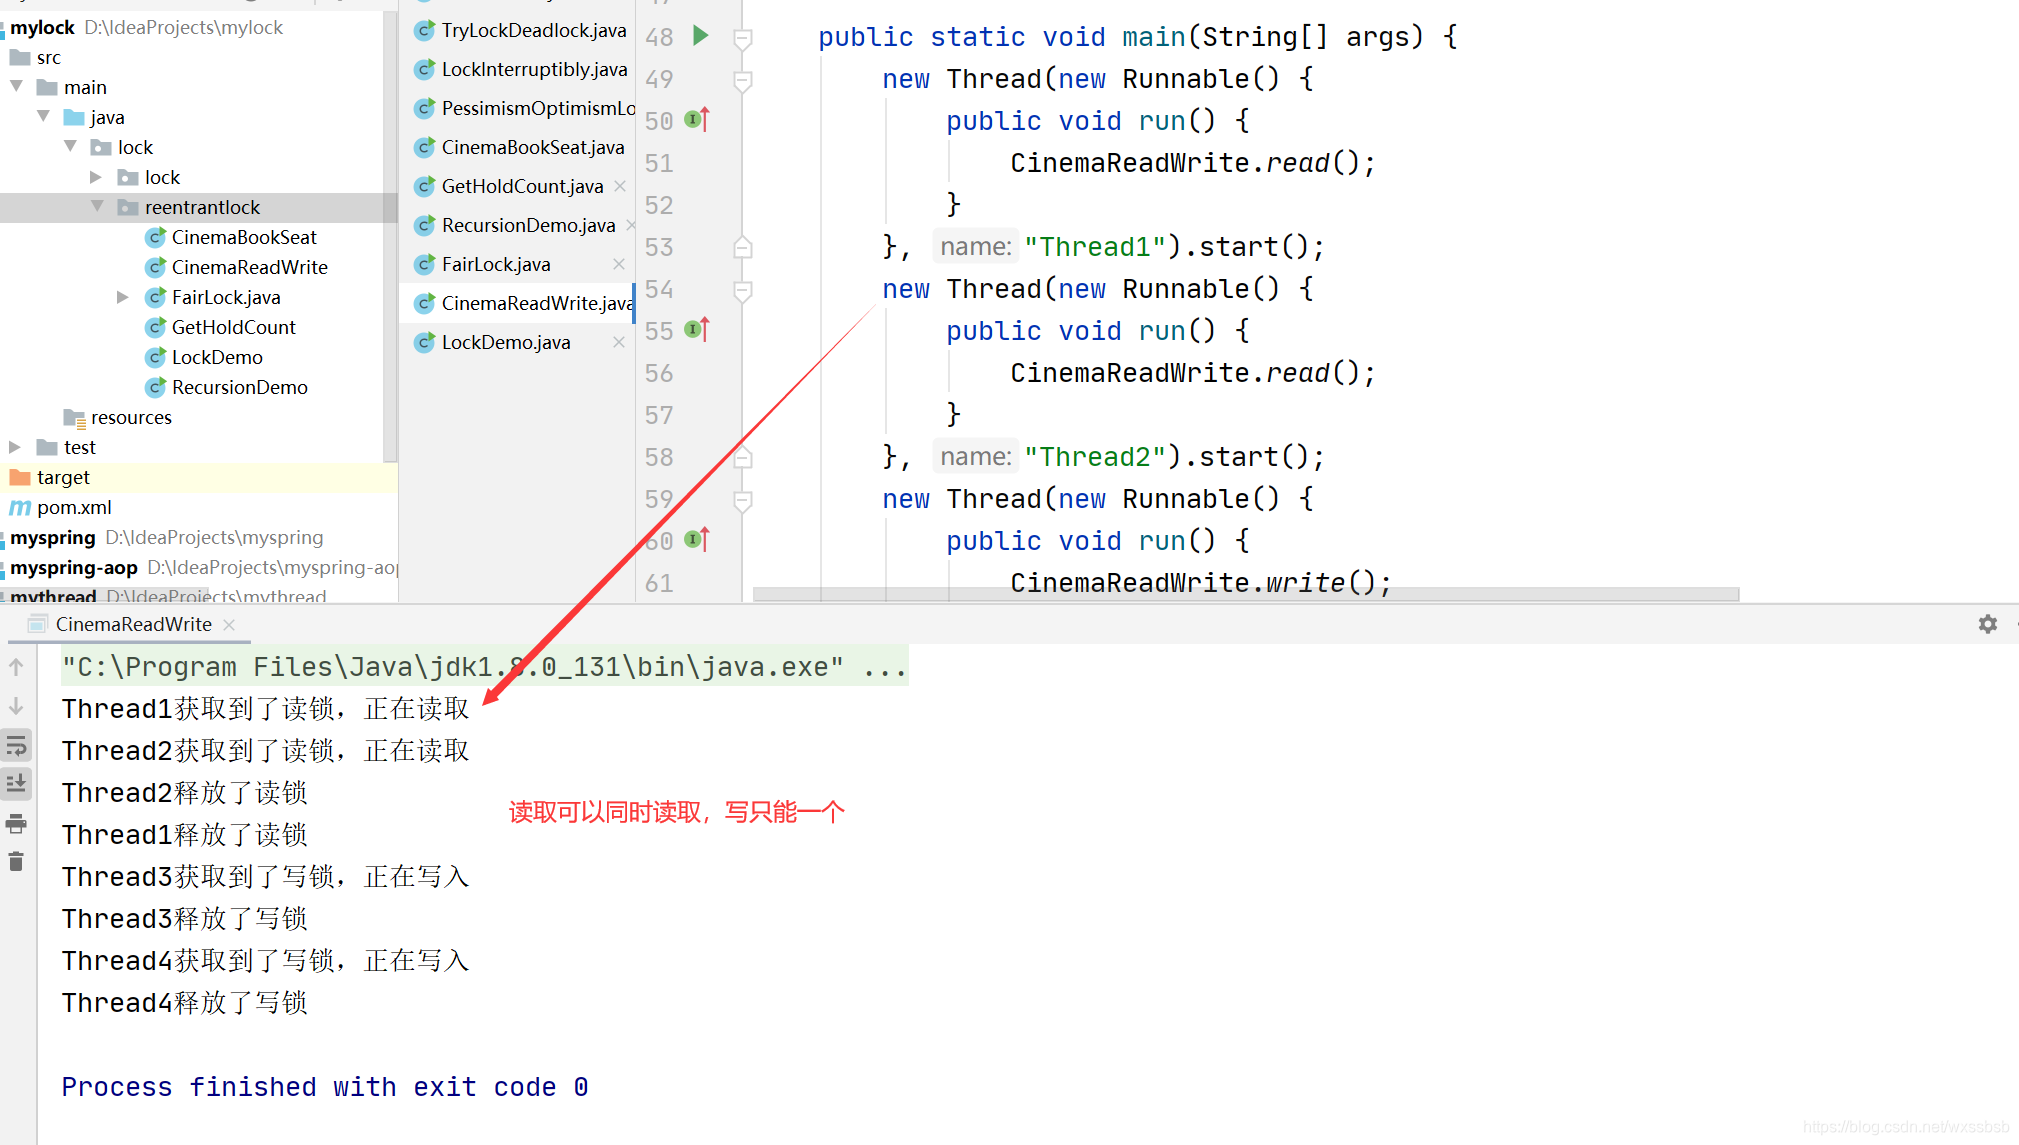Open pom.xml in the project tree
The image size is (2019, 1145).
tap(74, 507)
